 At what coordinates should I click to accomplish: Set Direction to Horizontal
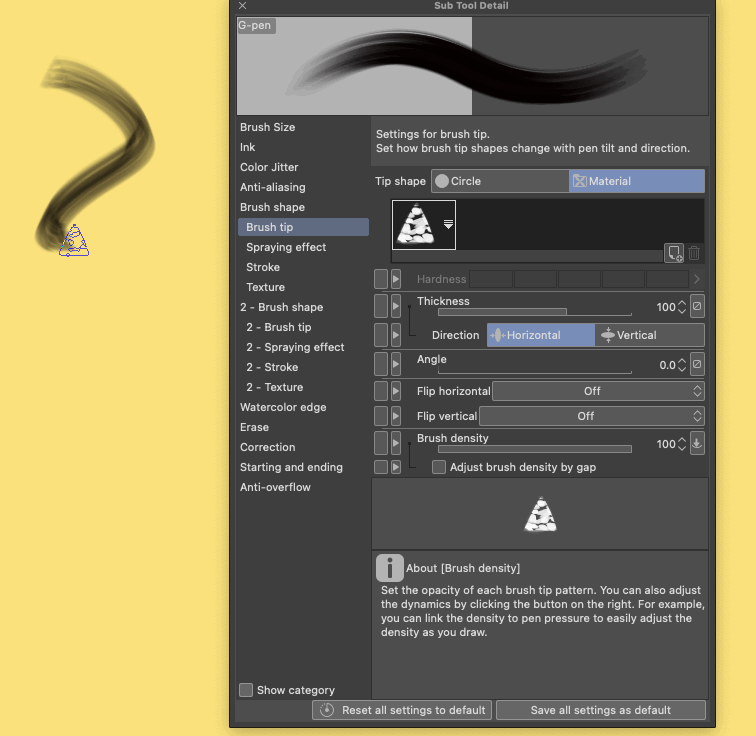pos(540,335)
